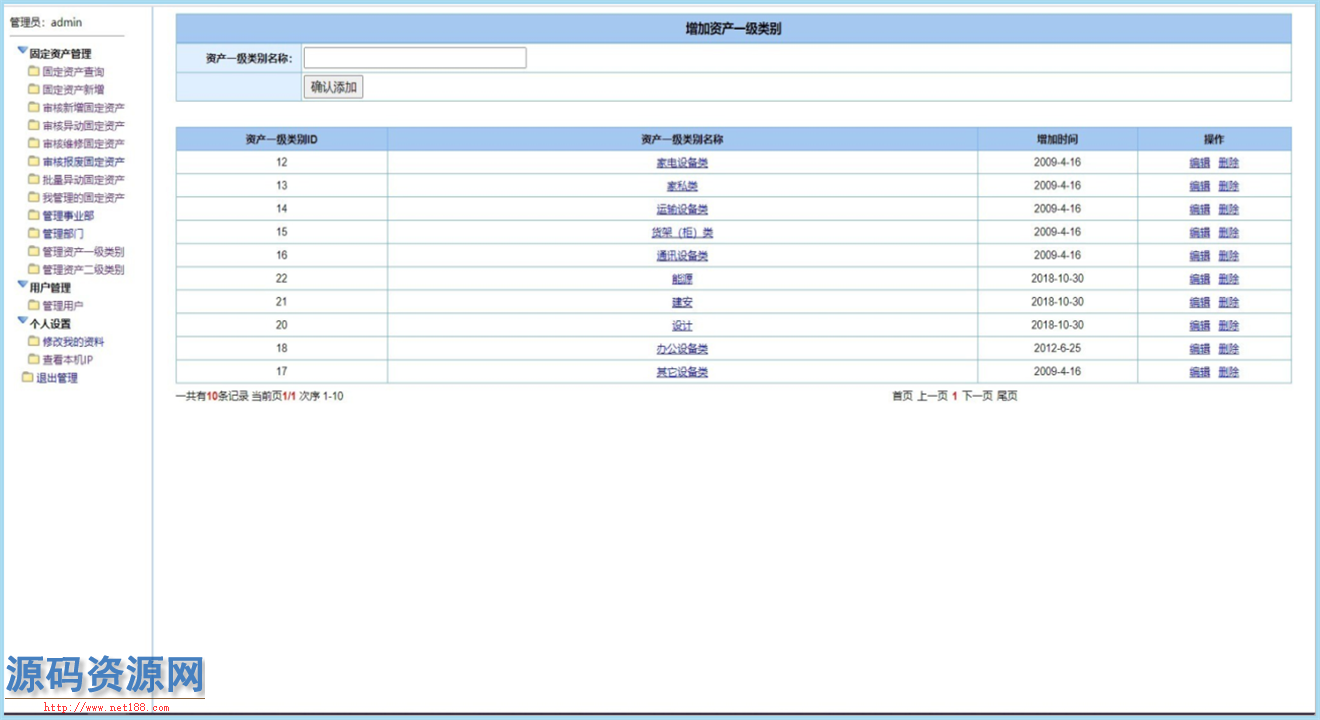The width and height of the screenshot is (1320, 720).
Task: Click folder icon beside 管理事业部
Action: tap(34, 215)
